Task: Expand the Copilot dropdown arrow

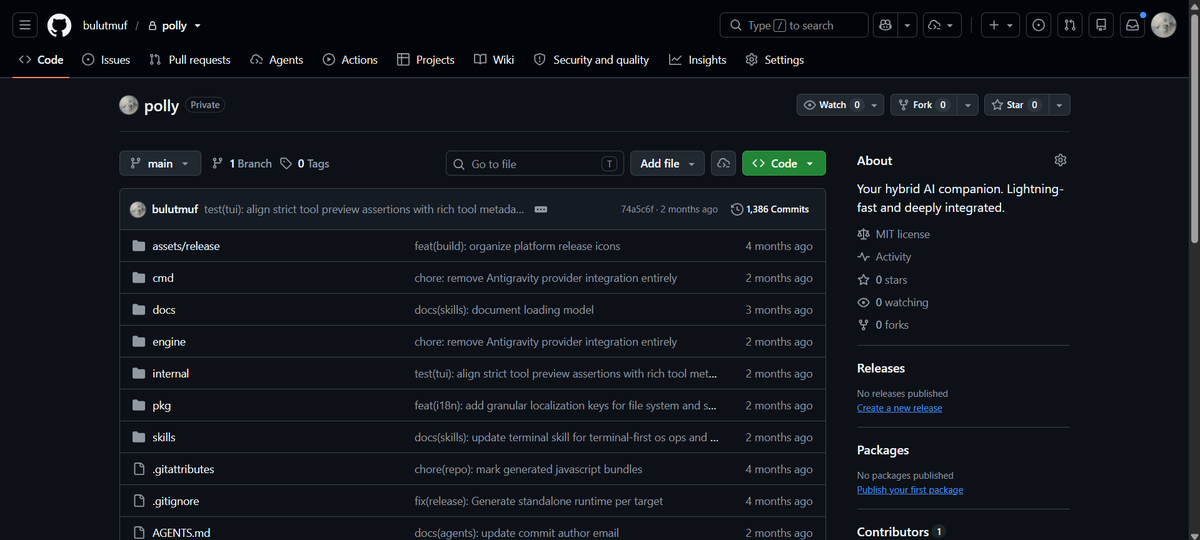Action: (x=907, y=25)
